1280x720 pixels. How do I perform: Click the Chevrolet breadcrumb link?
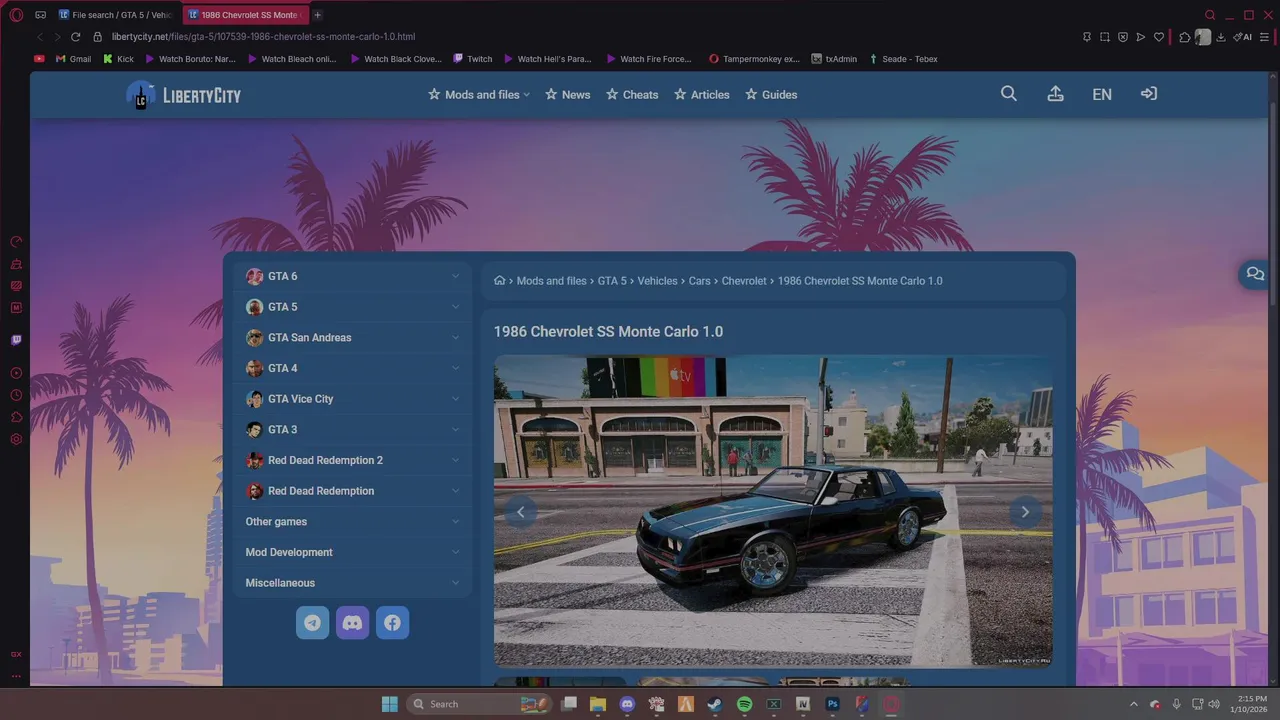pyautogui.click(x=744, y=281)
